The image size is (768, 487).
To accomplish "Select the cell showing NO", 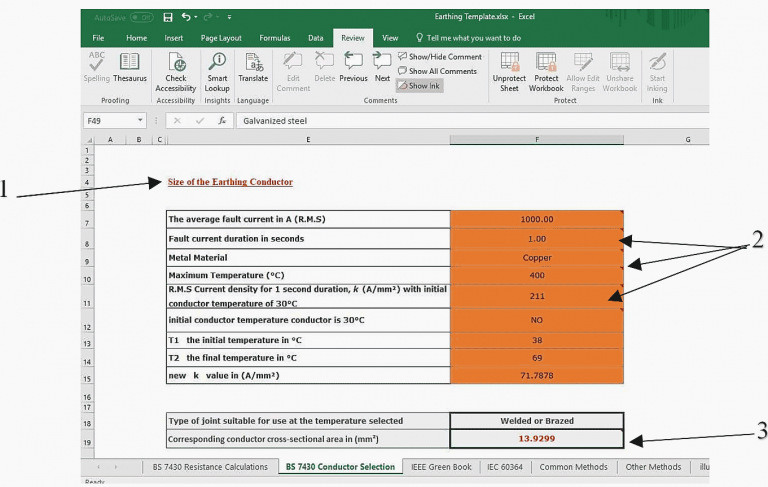I will pos(537,320).
